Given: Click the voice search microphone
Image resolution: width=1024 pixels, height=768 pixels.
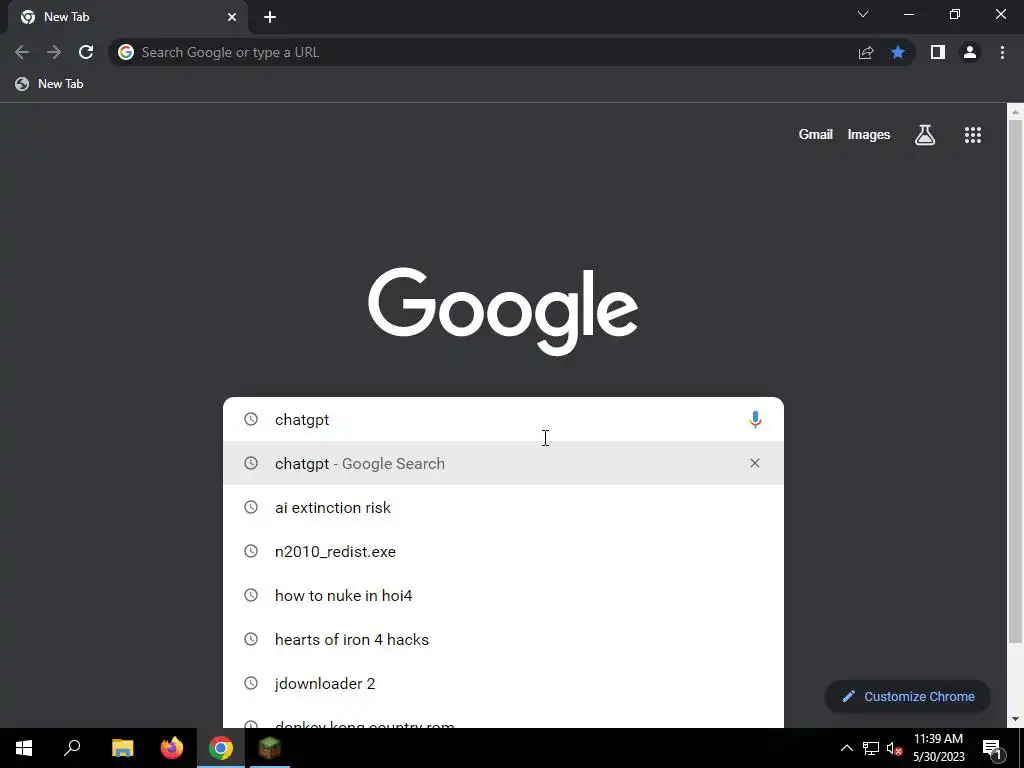Looking at the screenshot, I should click(x=755, y=419).
